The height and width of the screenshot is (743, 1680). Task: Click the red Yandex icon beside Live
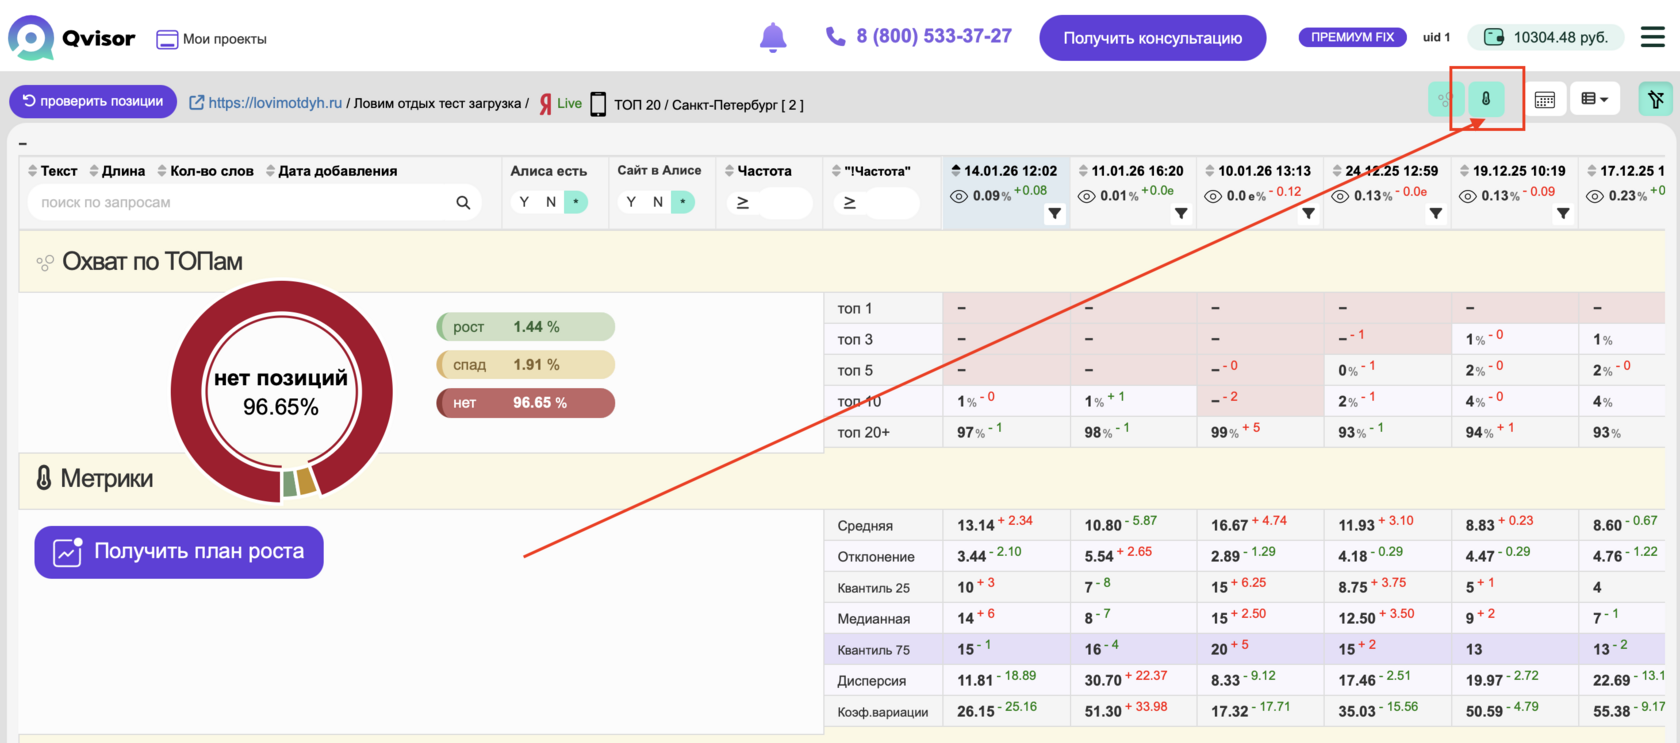coord(546,104)
